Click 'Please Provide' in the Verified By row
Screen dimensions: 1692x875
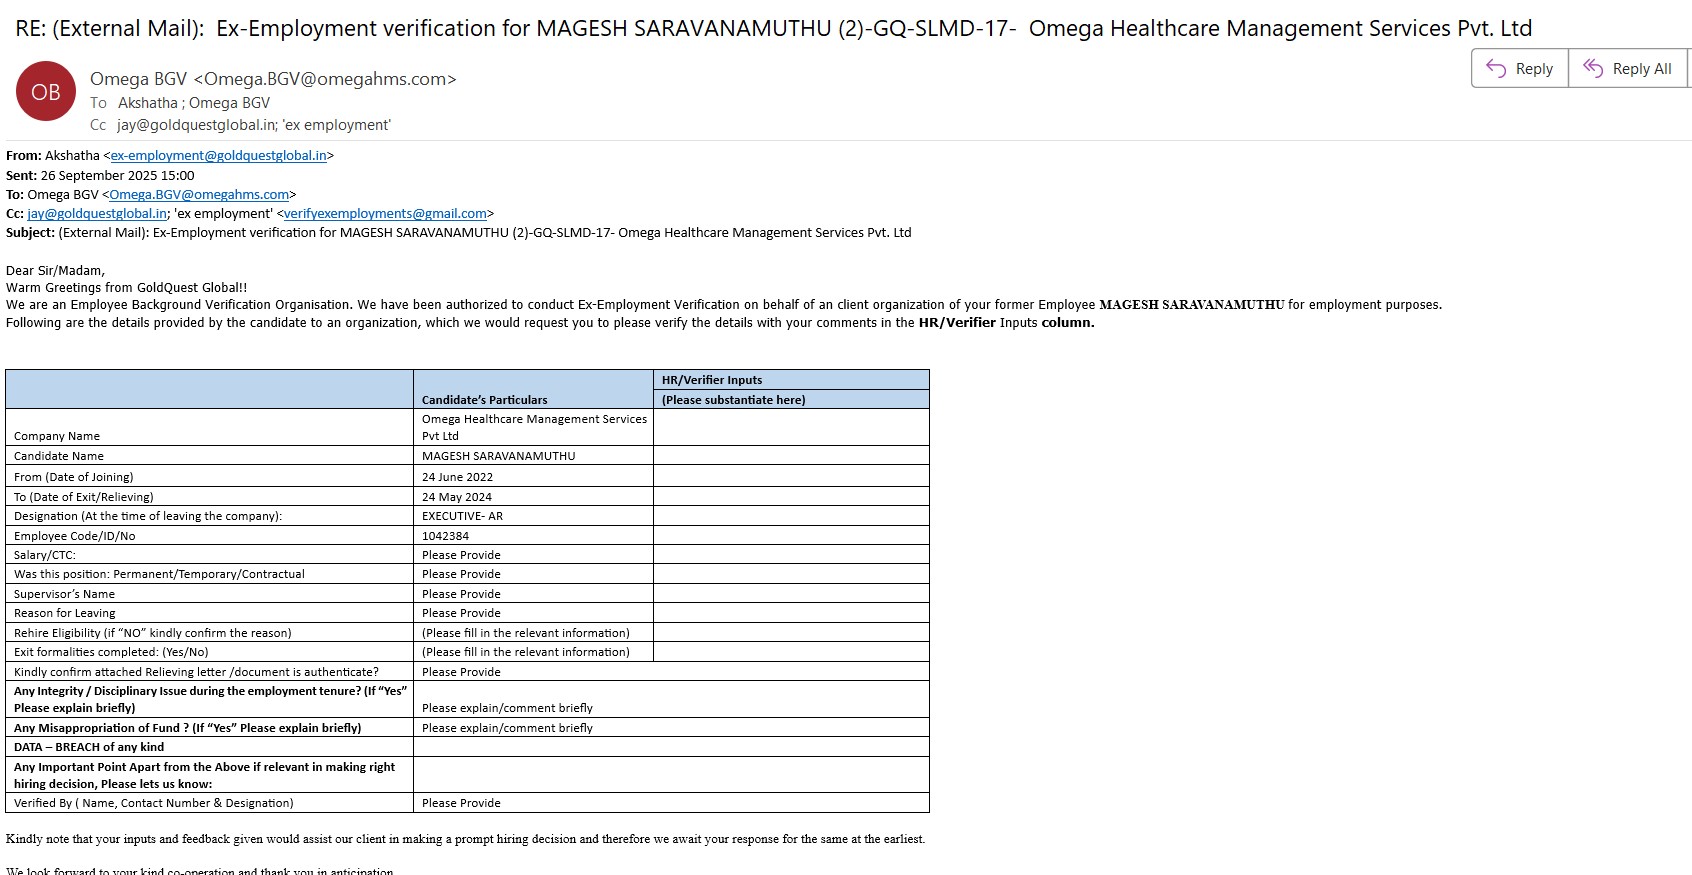click(x=461, y=803)
